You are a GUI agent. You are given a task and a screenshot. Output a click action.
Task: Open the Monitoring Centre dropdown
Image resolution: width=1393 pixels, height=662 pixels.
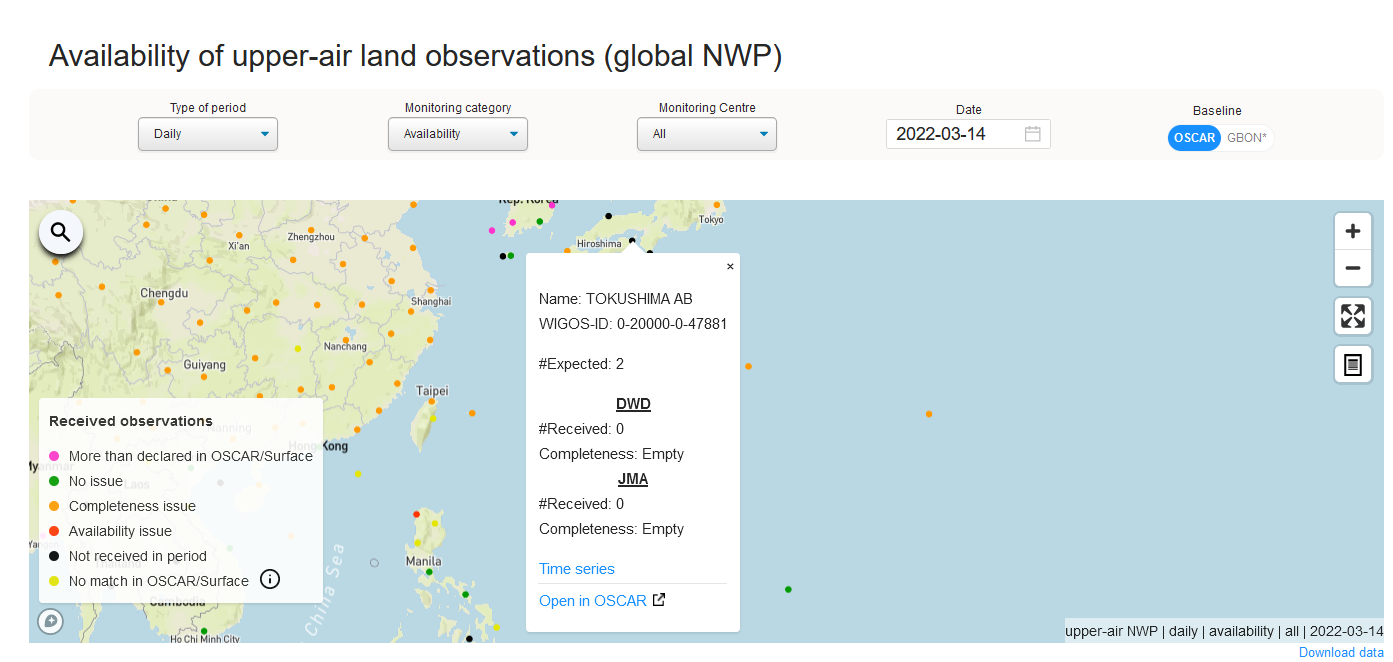coord(707,134)
